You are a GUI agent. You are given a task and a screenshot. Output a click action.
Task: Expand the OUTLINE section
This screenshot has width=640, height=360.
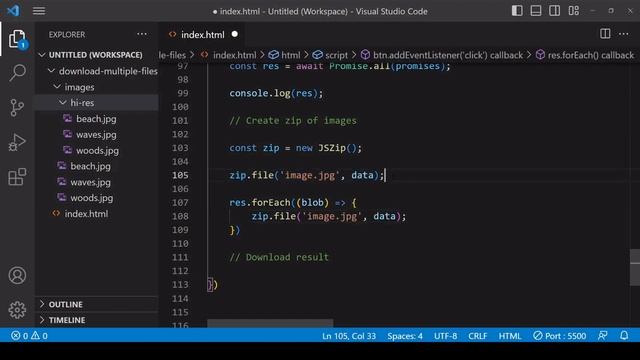click(x=97, y=304)
